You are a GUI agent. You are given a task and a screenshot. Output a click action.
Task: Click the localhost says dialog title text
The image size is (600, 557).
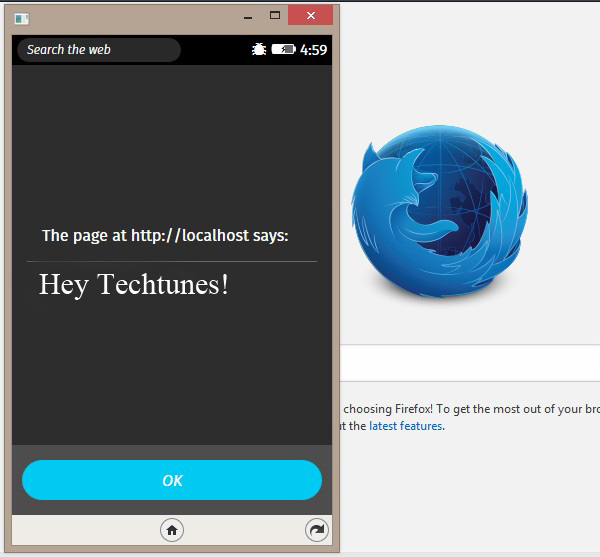165,236
